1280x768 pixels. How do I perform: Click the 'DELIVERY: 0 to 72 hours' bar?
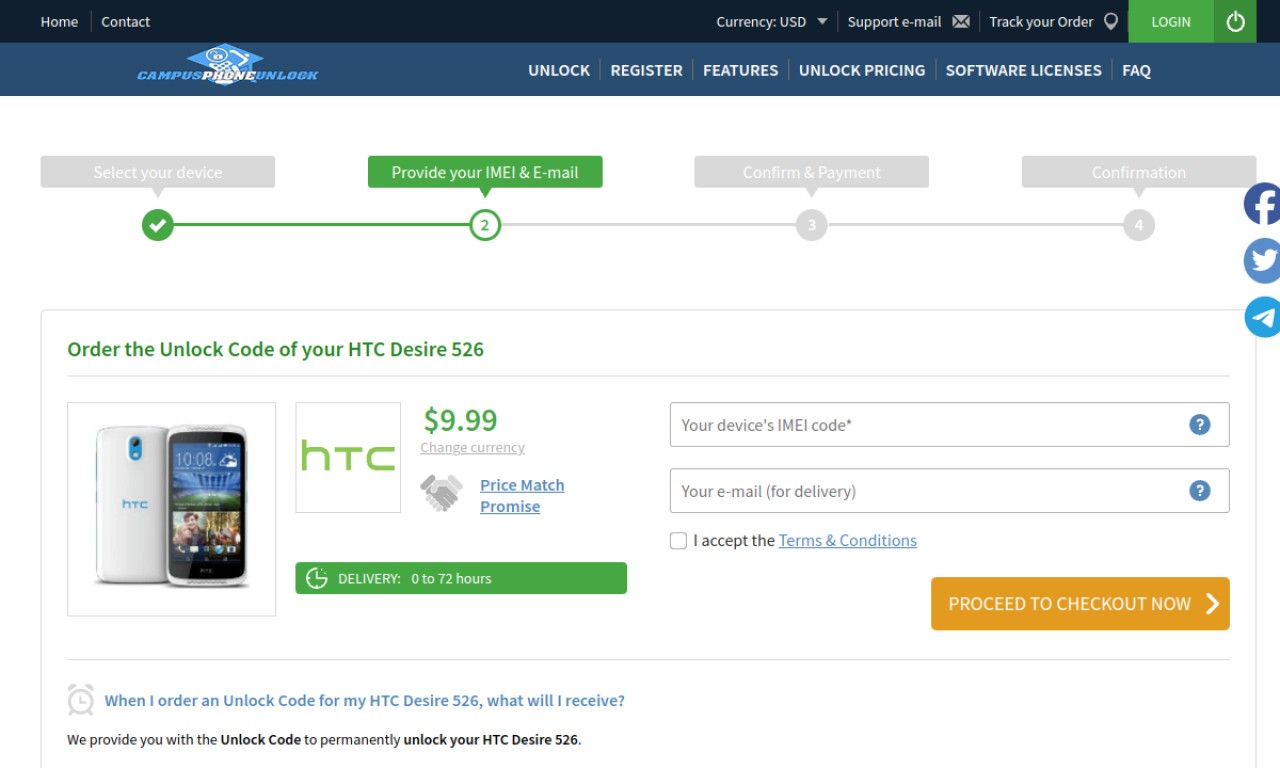click(x=461, y=578)
